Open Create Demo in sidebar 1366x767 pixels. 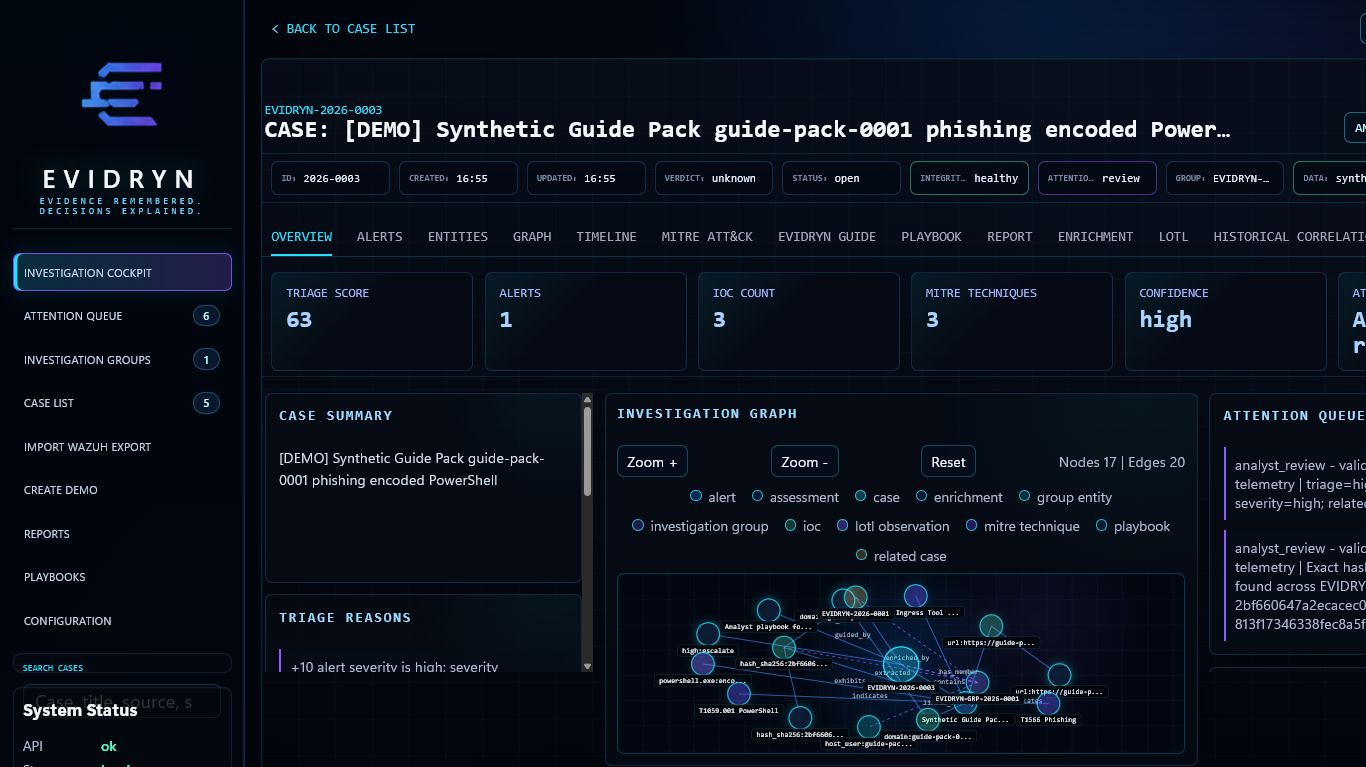(123, 490)
